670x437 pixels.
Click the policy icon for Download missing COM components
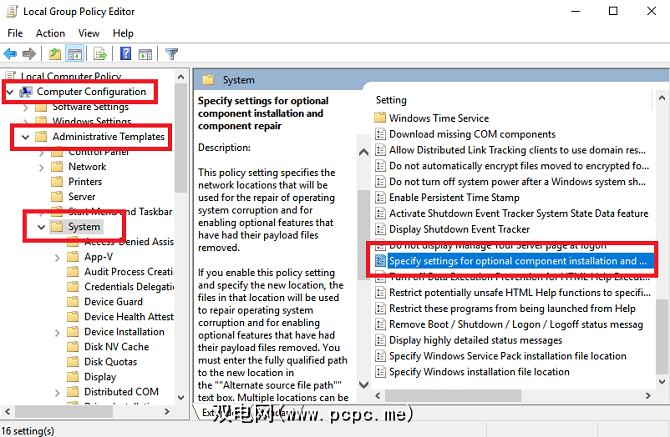380,134
